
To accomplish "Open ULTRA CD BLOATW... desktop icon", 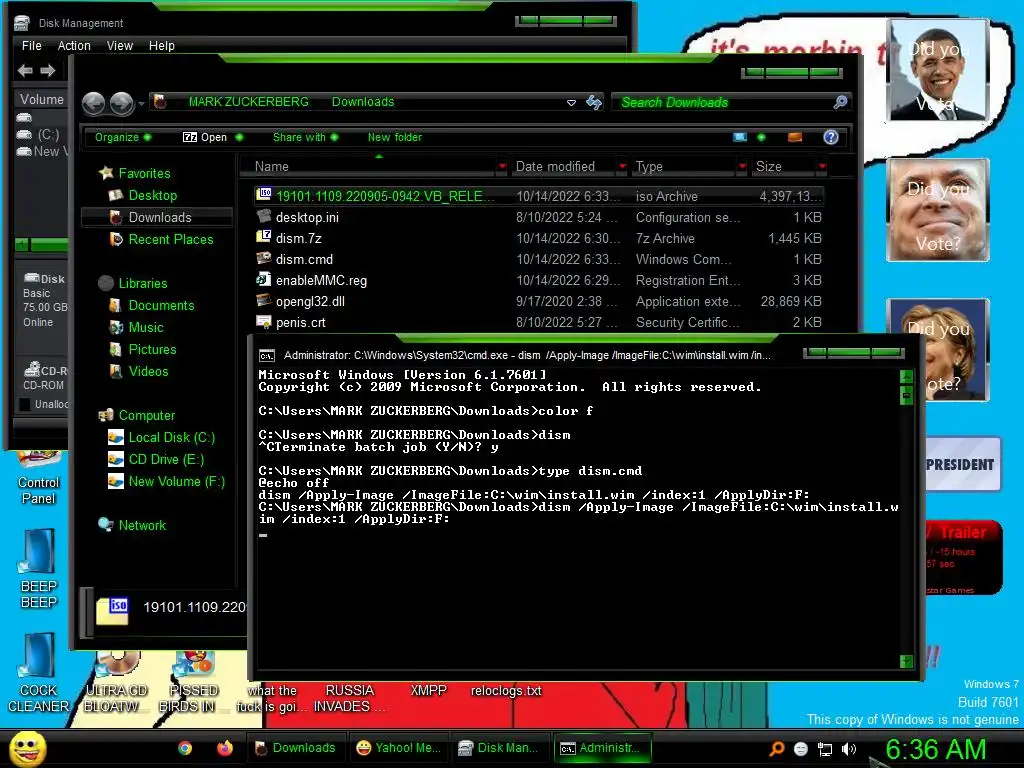I will [116, 682].
